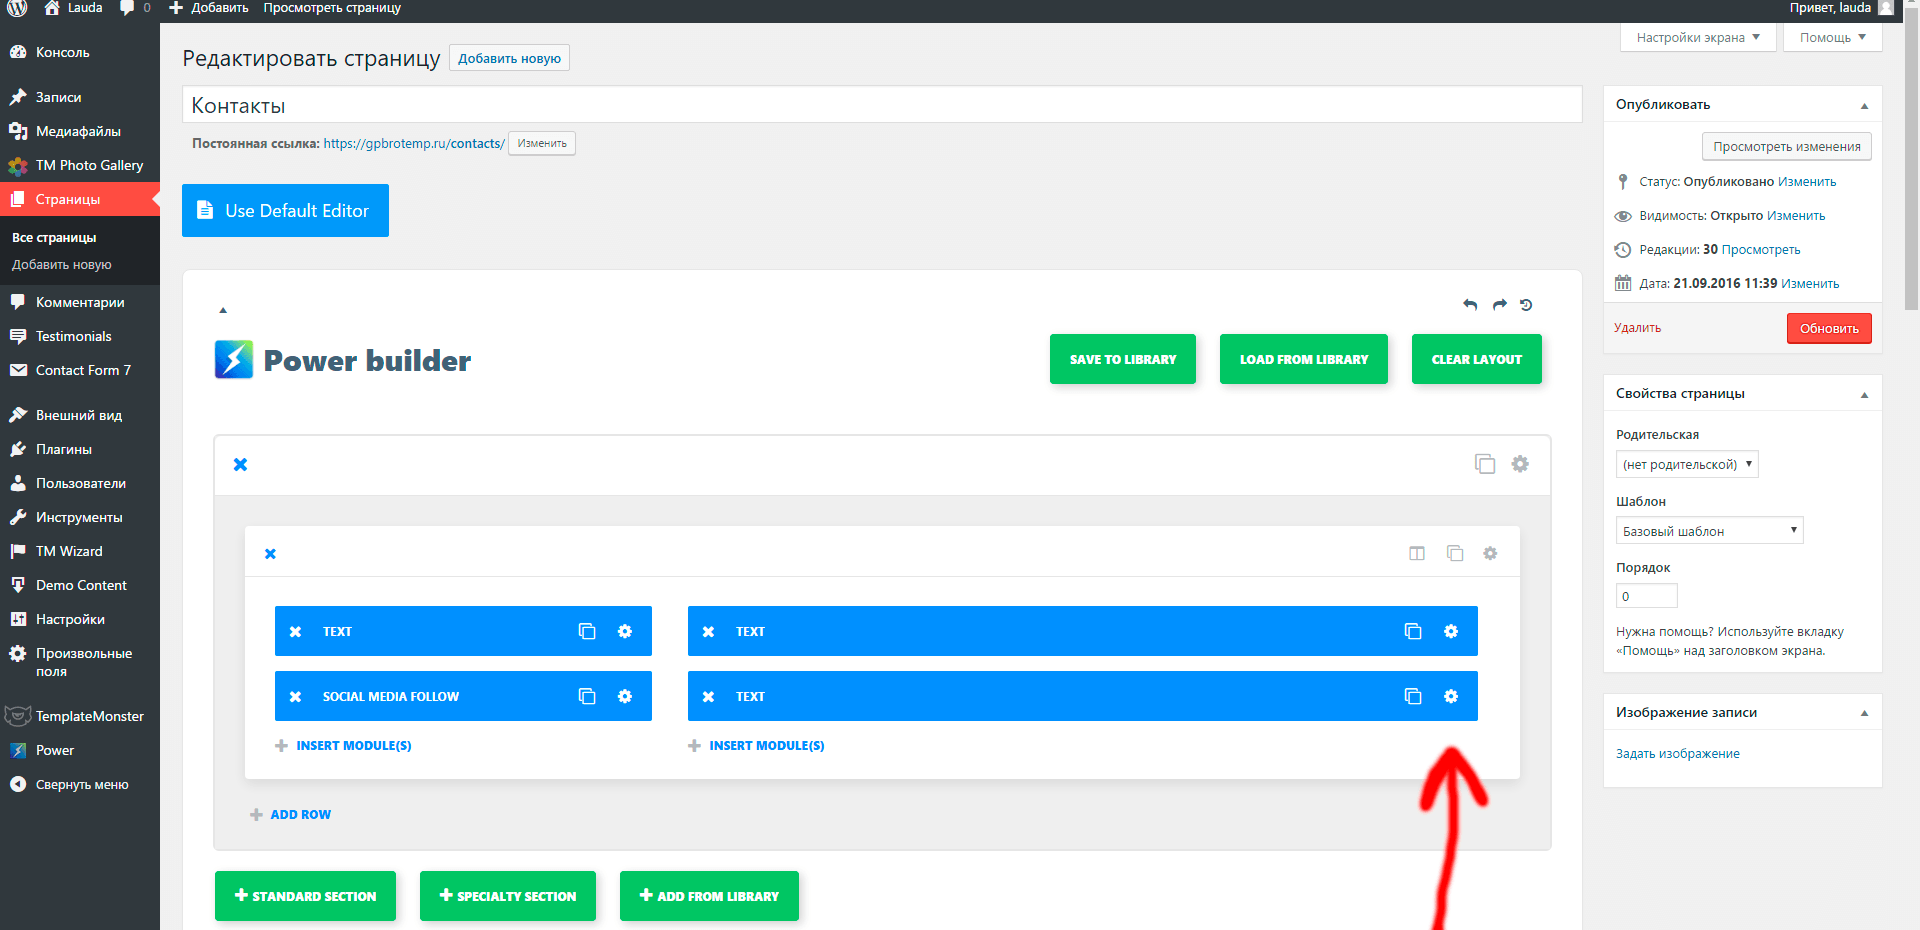Open settings of upper right-column TEXT module

pyautogui.click(x=1451, y=631)
